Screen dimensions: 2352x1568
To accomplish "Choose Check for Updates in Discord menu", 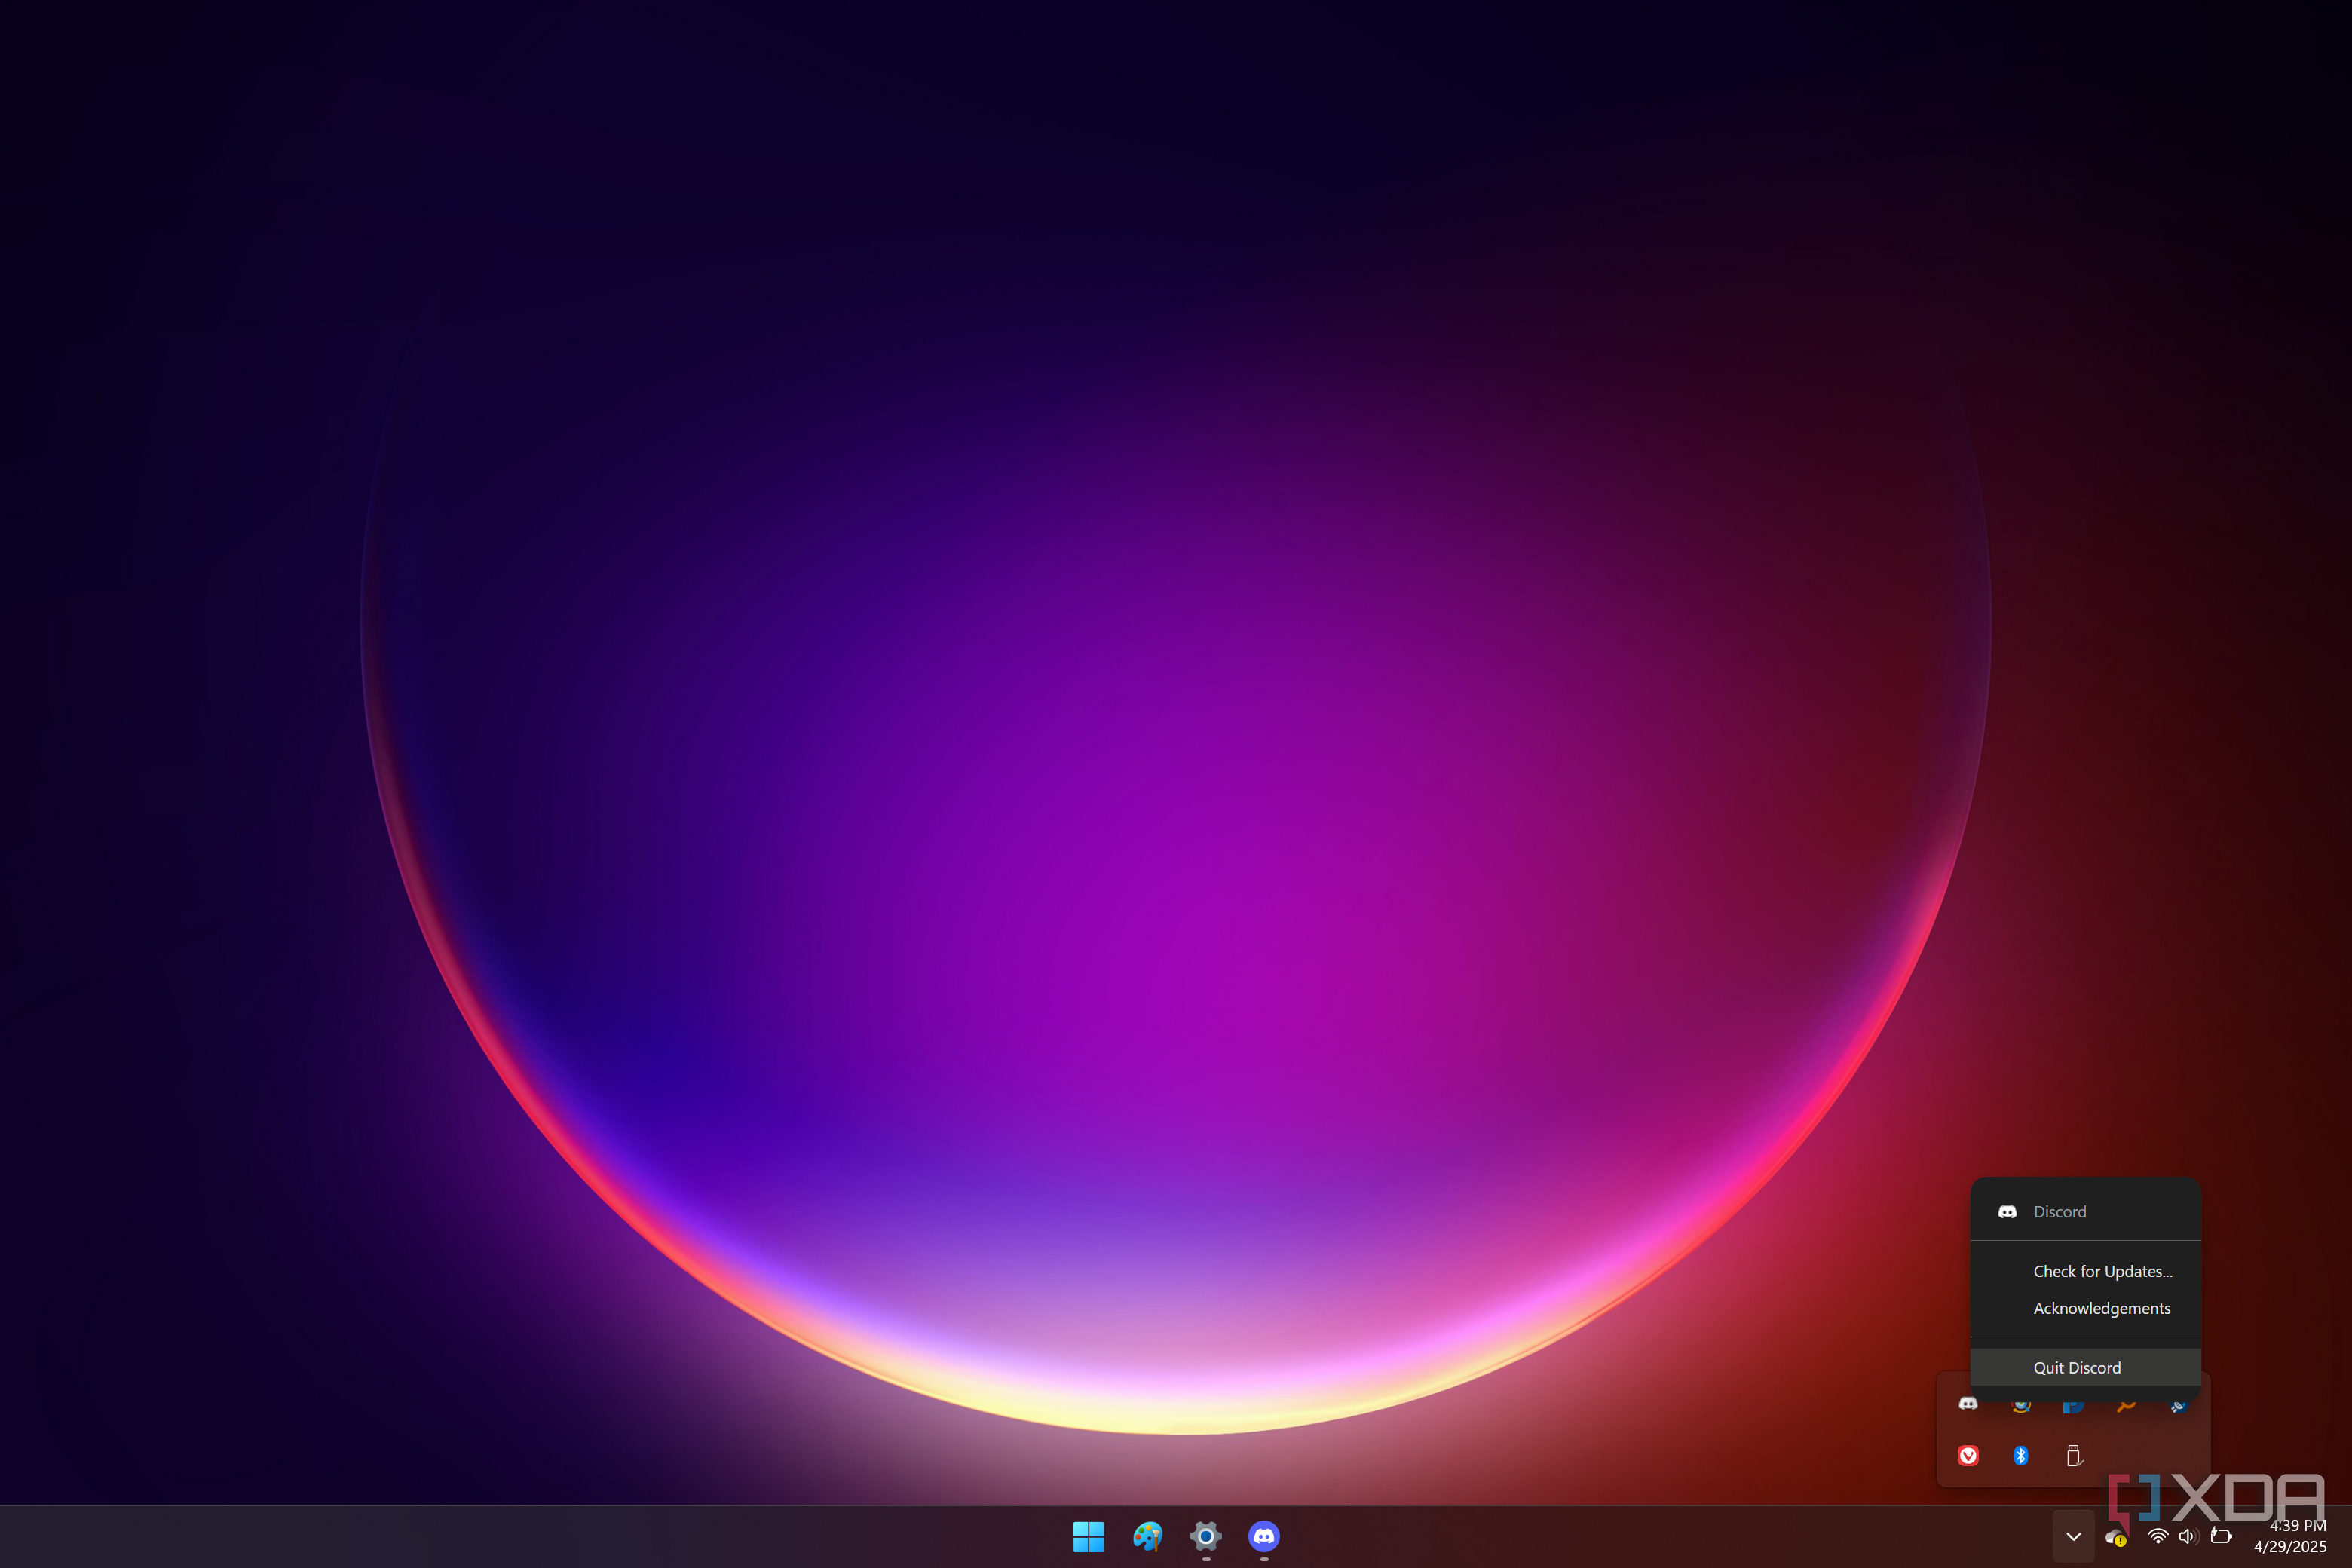I will (2085, 1271).
